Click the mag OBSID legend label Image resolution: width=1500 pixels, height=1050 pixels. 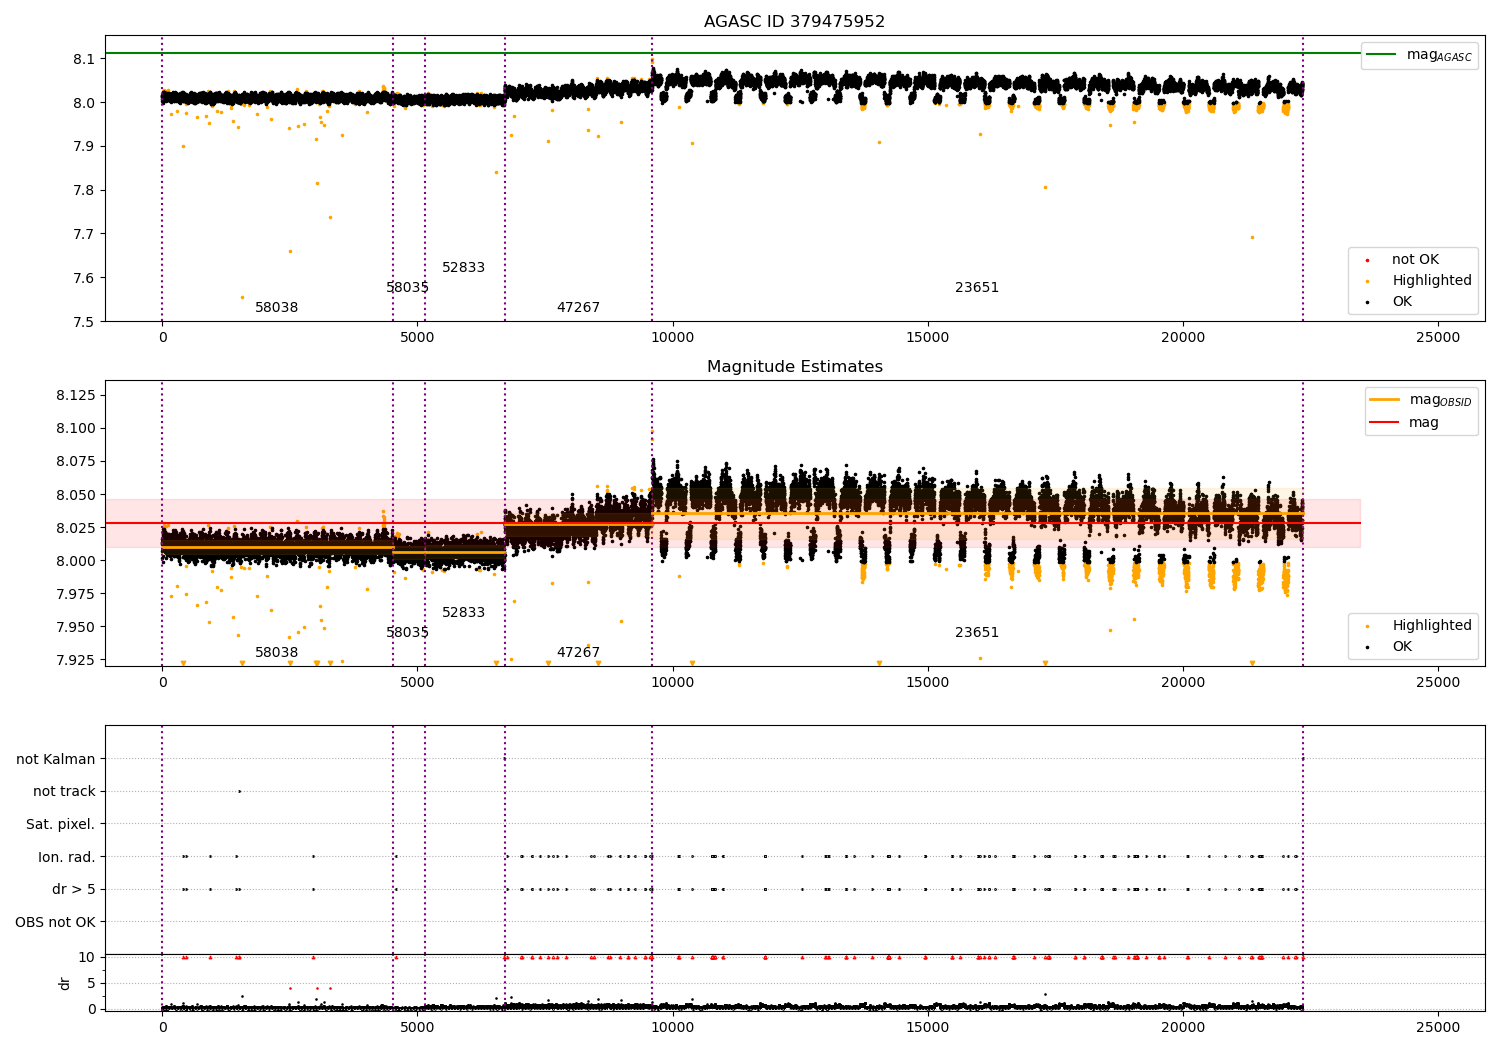(x=1440, y=401)
